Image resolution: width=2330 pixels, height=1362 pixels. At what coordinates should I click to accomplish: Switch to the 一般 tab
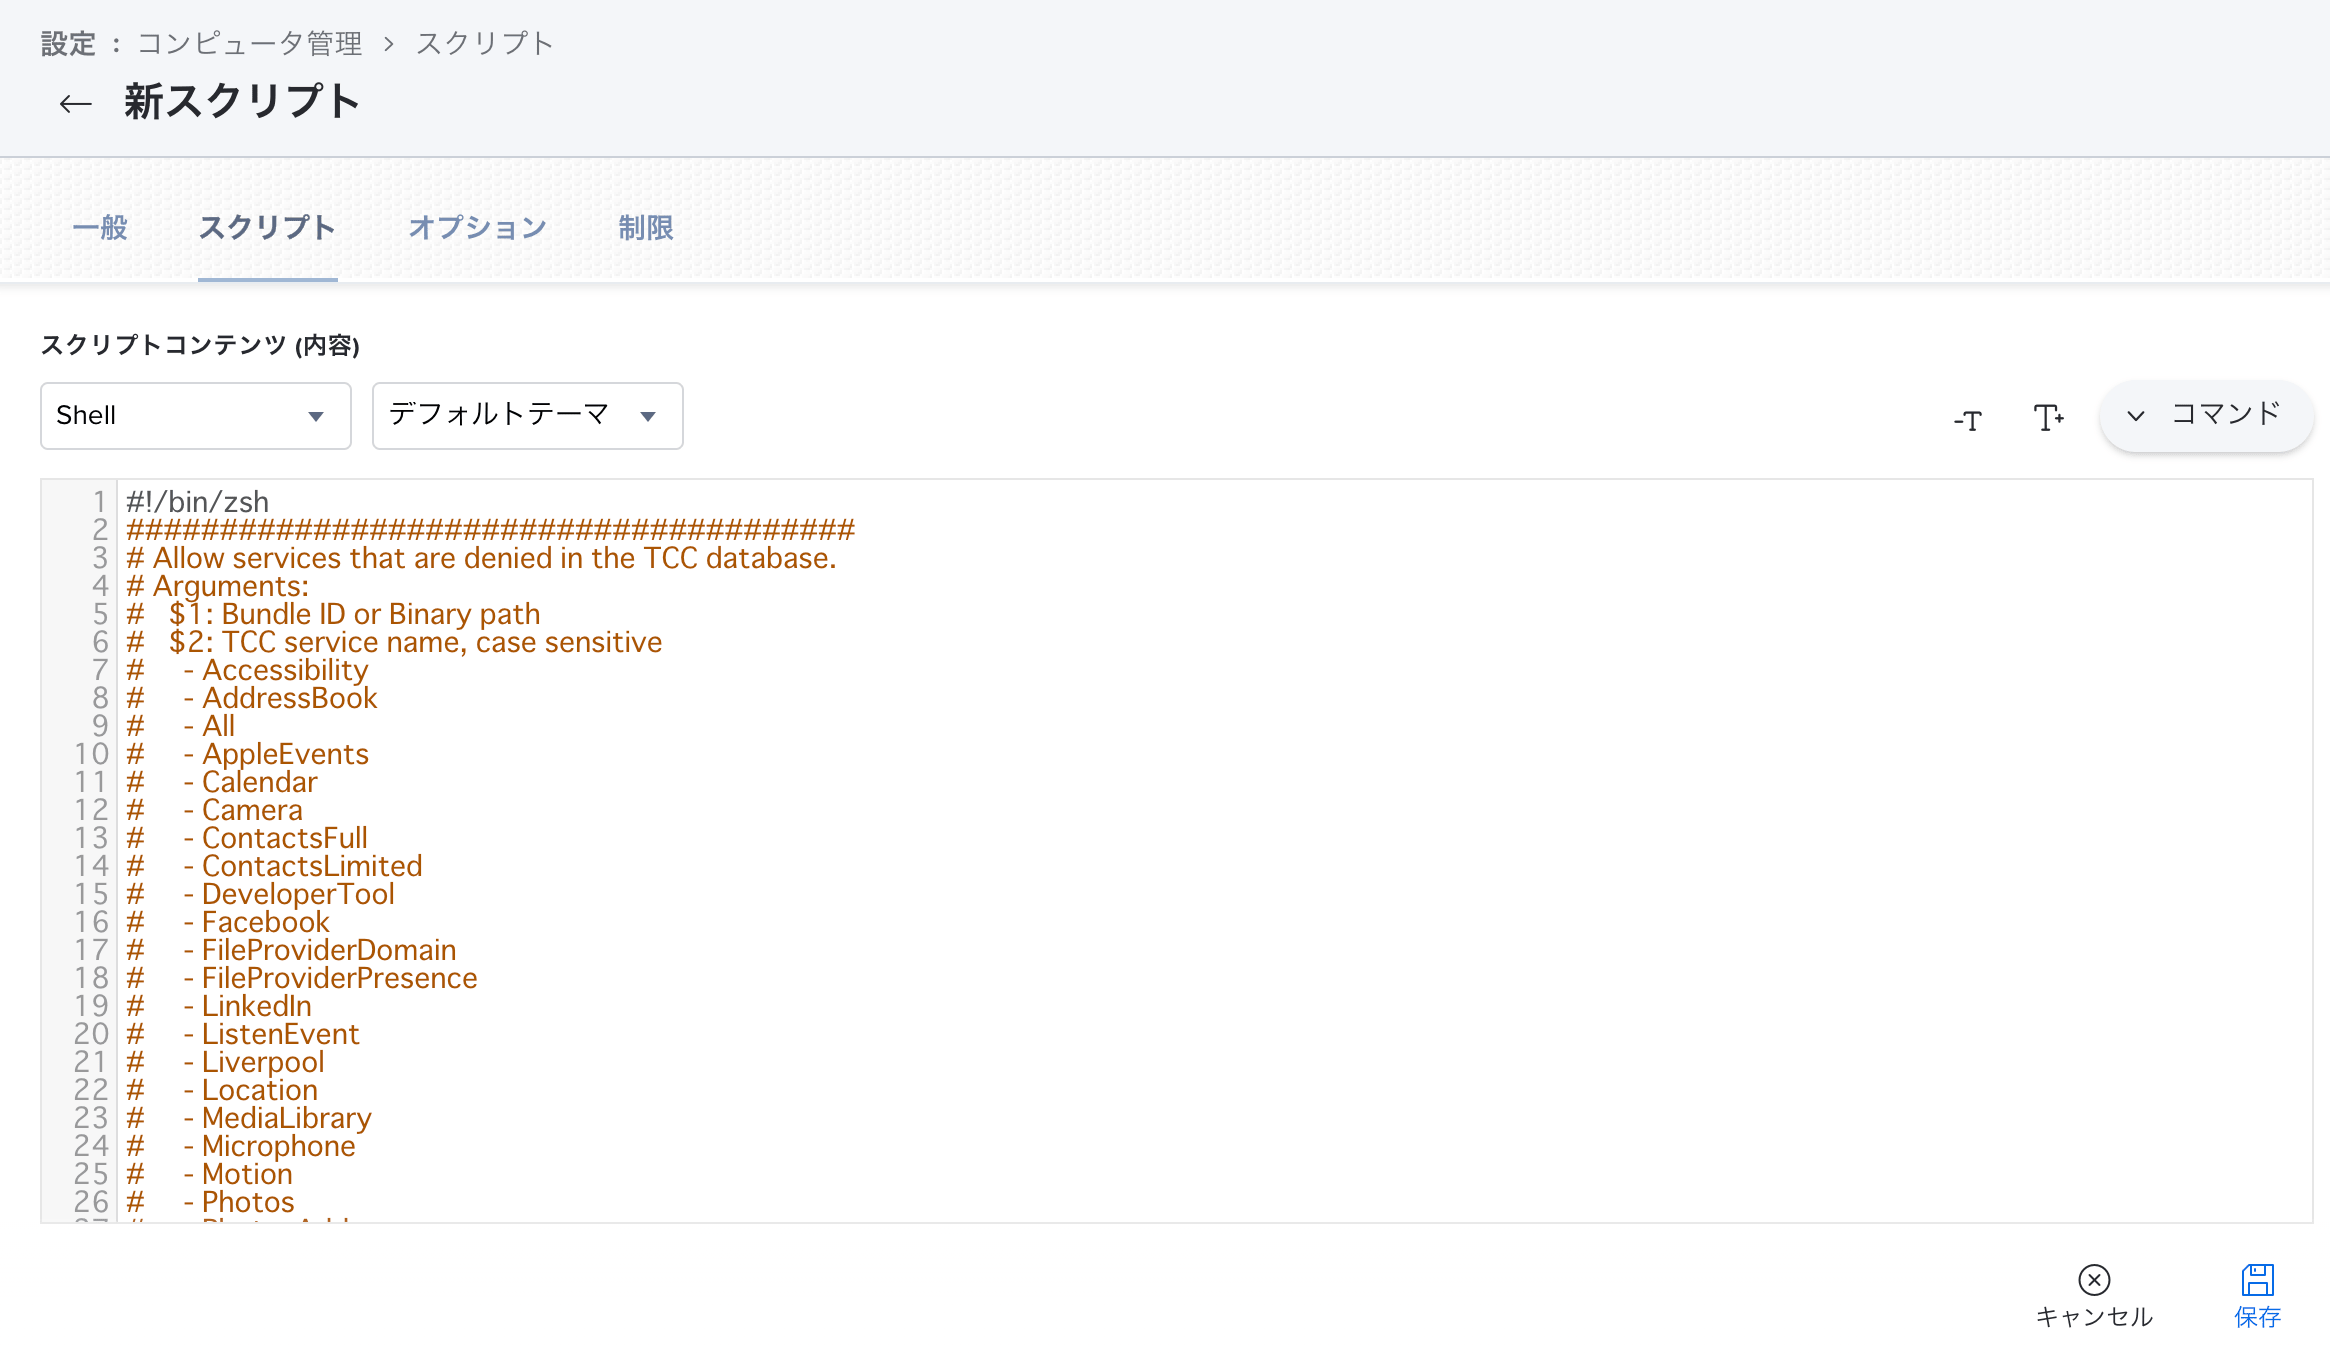point(100,228)
